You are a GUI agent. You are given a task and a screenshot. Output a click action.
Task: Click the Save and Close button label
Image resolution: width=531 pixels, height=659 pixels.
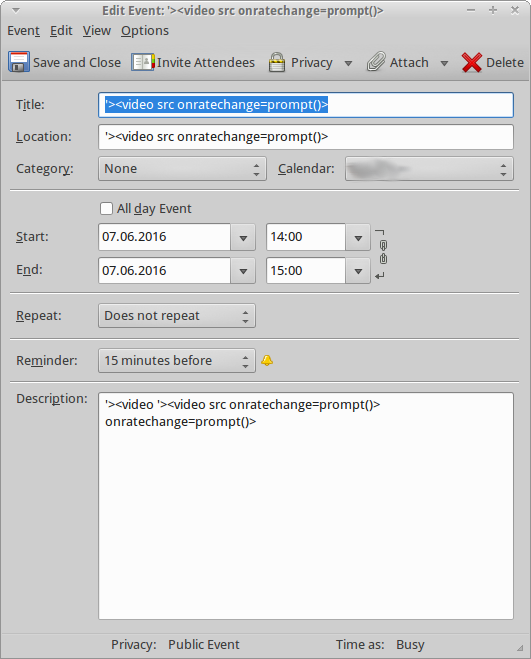tap(77, 62)
